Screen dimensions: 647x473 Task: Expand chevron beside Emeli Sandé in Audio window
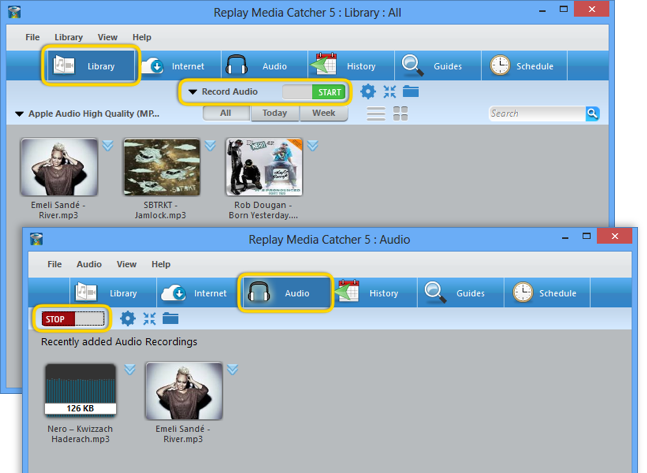coord(233,369)
